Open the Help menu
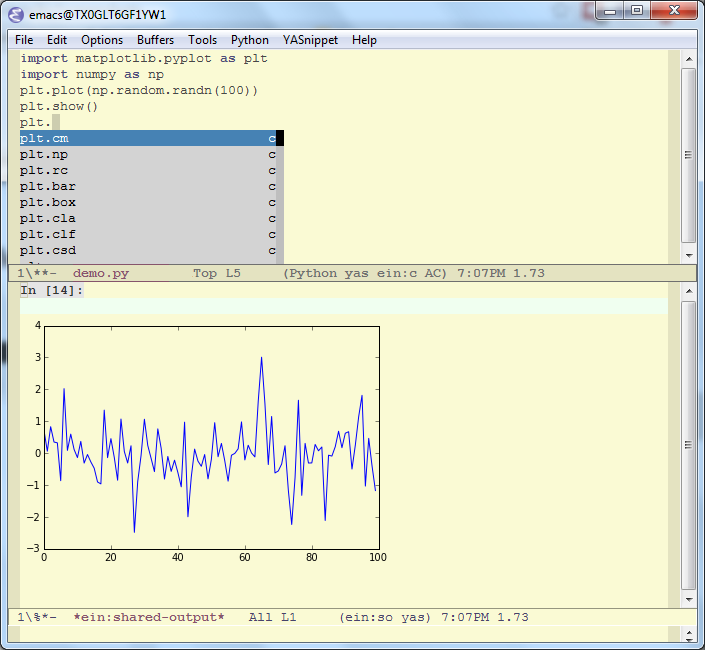The height and width of the screenshot is (650, 705). pos(364,40)
